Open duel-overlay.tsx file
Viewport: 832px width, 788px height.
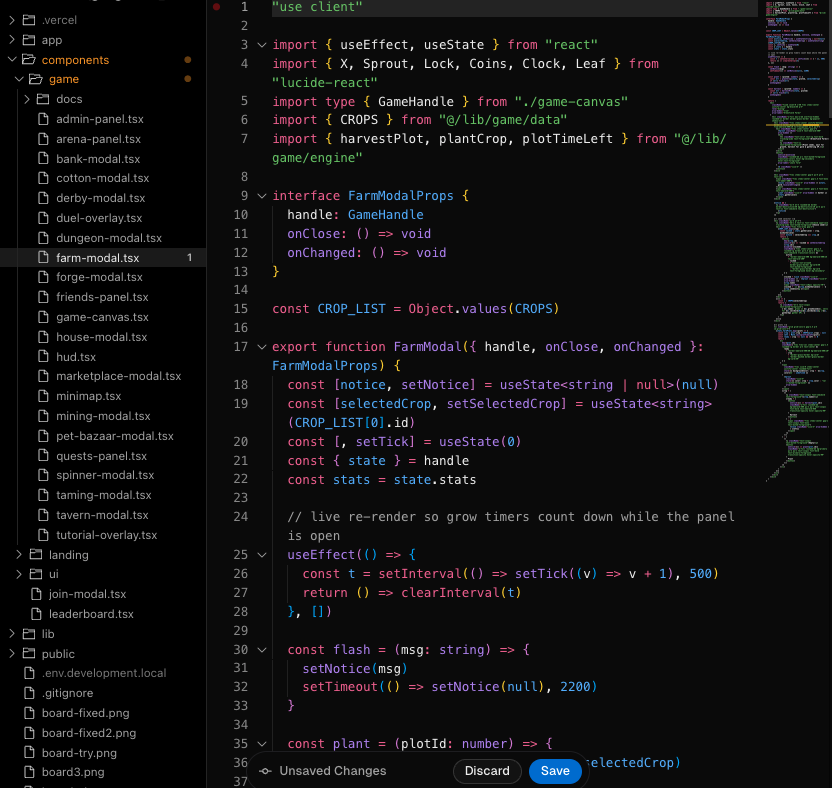[x=99, y=218]
